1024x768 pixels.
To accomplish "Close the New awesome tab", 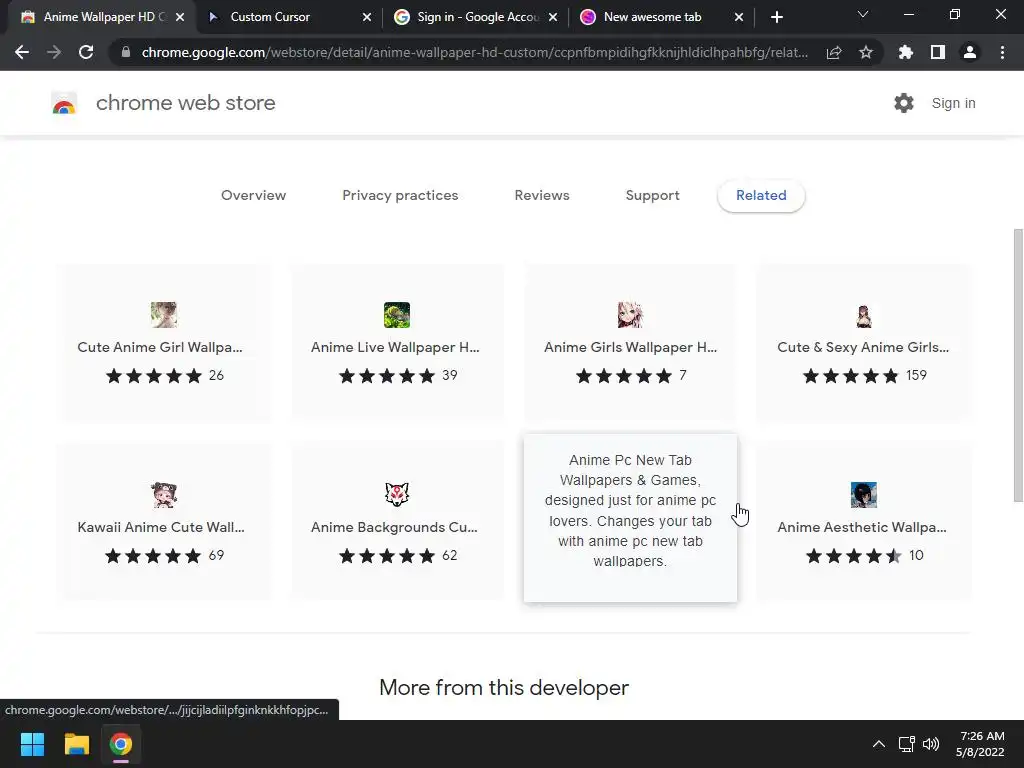I will coord(739,18).
